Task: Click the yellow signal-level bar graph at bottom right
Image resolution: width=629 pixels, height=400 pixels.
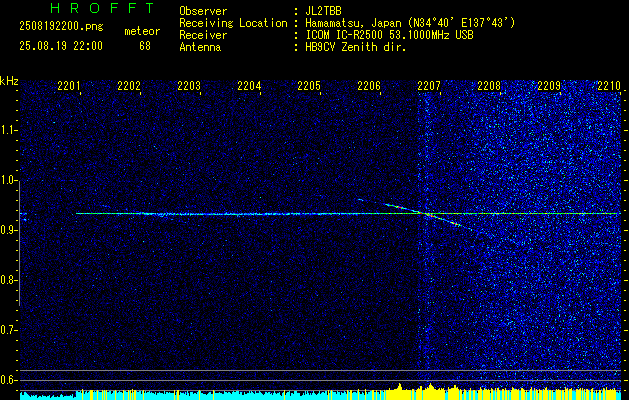Action: (x=503, y=394)
